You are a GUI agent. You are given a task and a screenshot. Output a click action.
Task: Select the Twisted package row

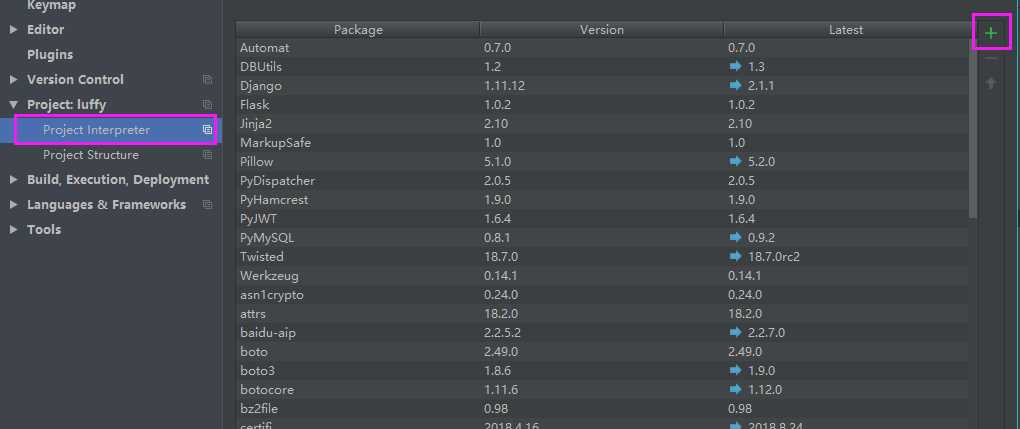pyautogui.click(x=602, y=256)
